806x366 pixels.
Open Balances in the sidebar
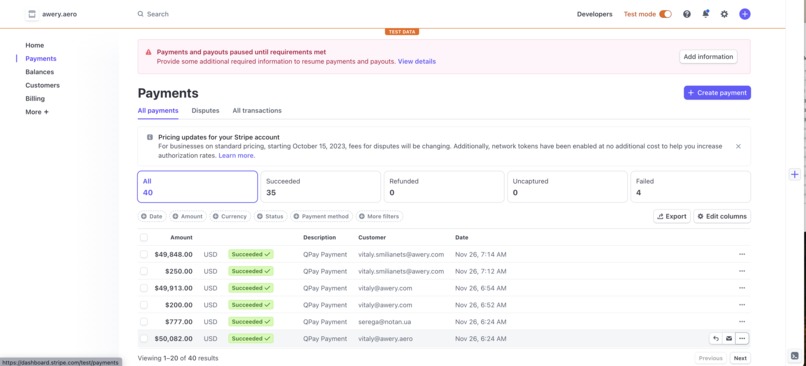click(40, 72)
